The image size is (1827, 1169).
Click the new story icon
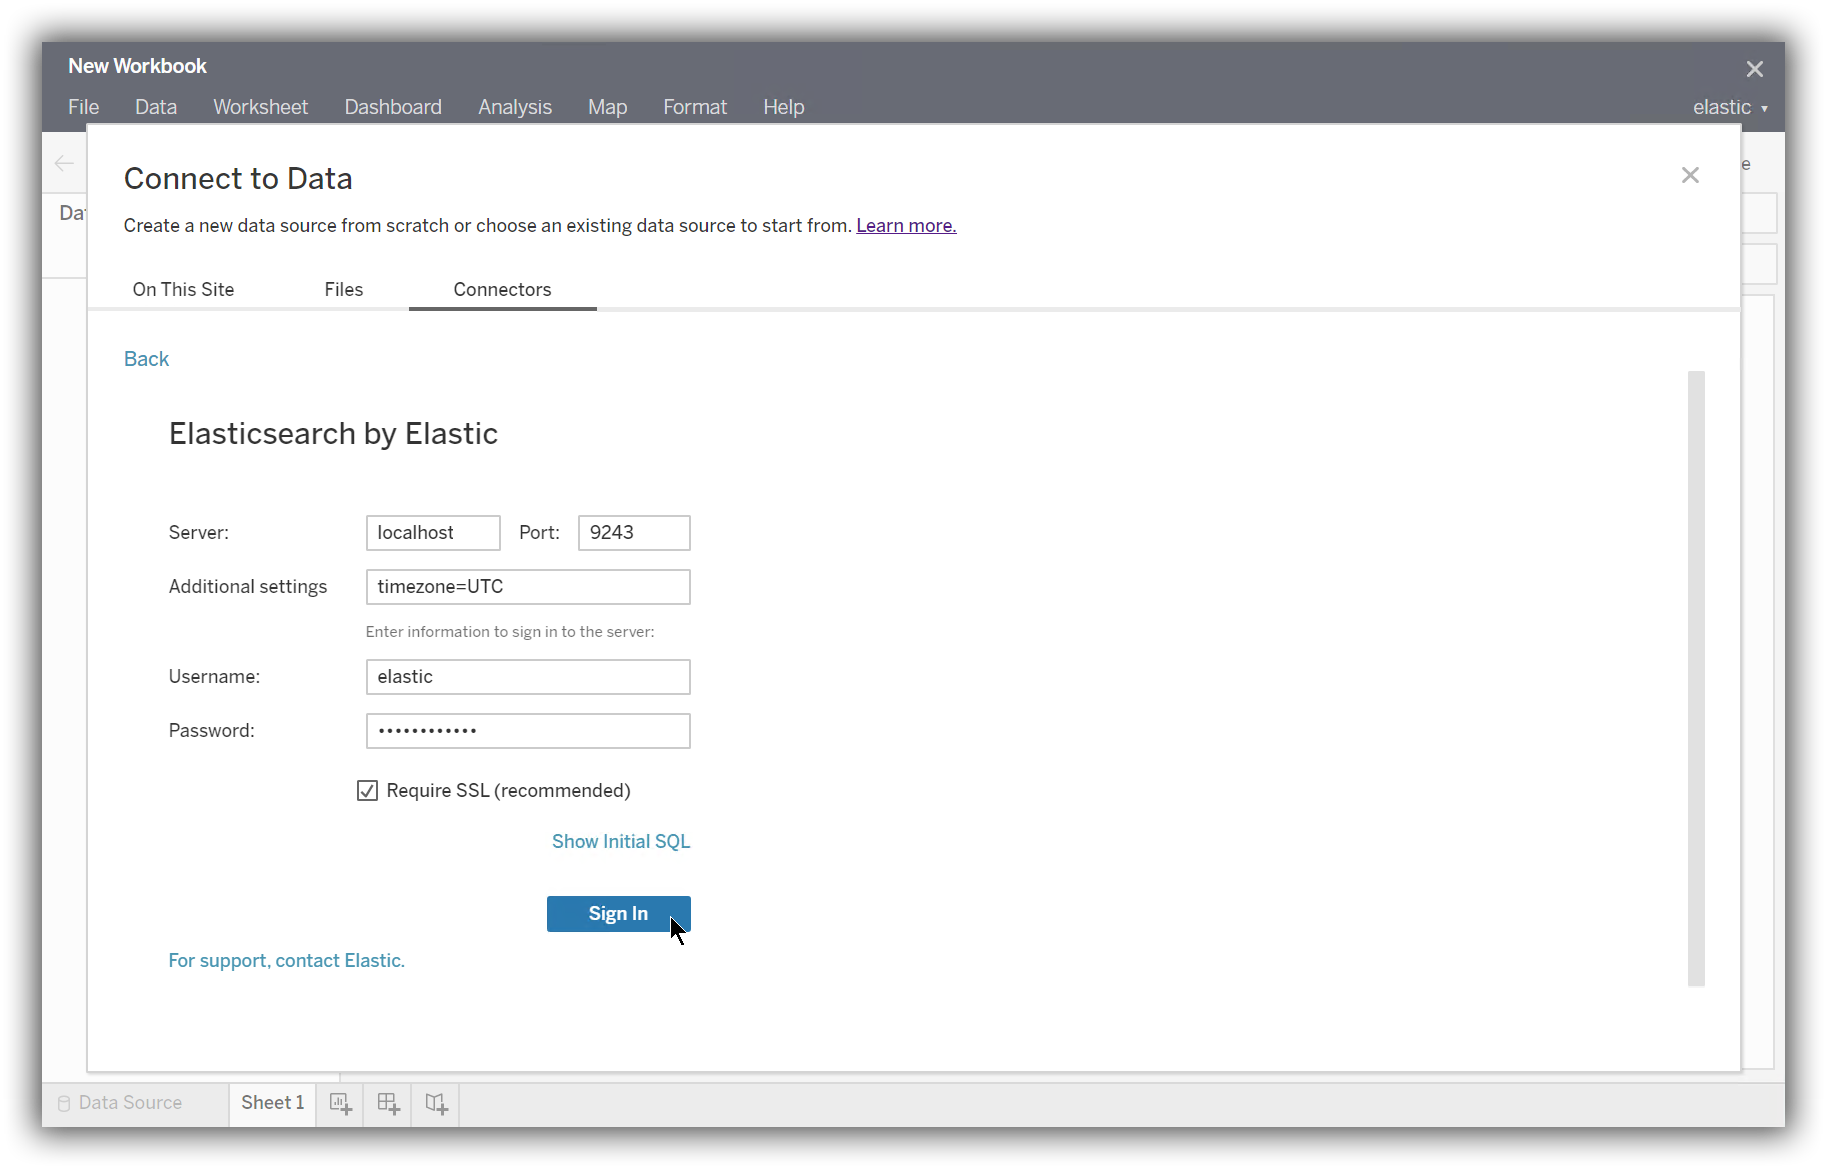[436, 1103]
